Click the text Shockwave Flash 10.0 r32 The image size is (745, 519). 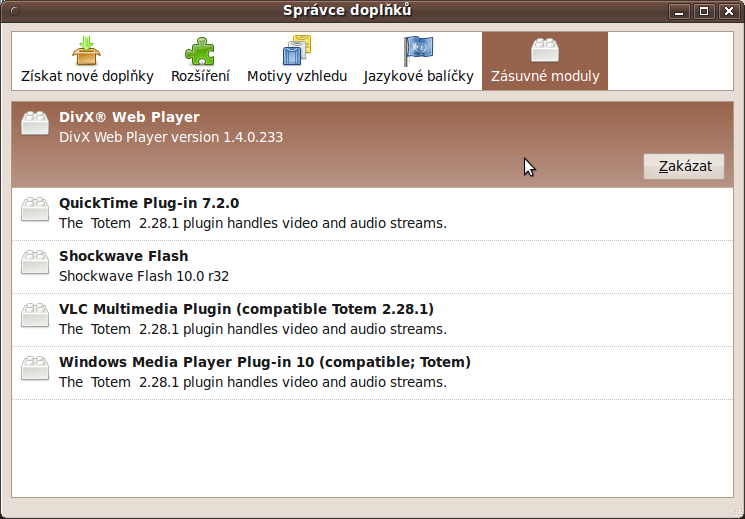pyautogui.click(x=144, y=276)
